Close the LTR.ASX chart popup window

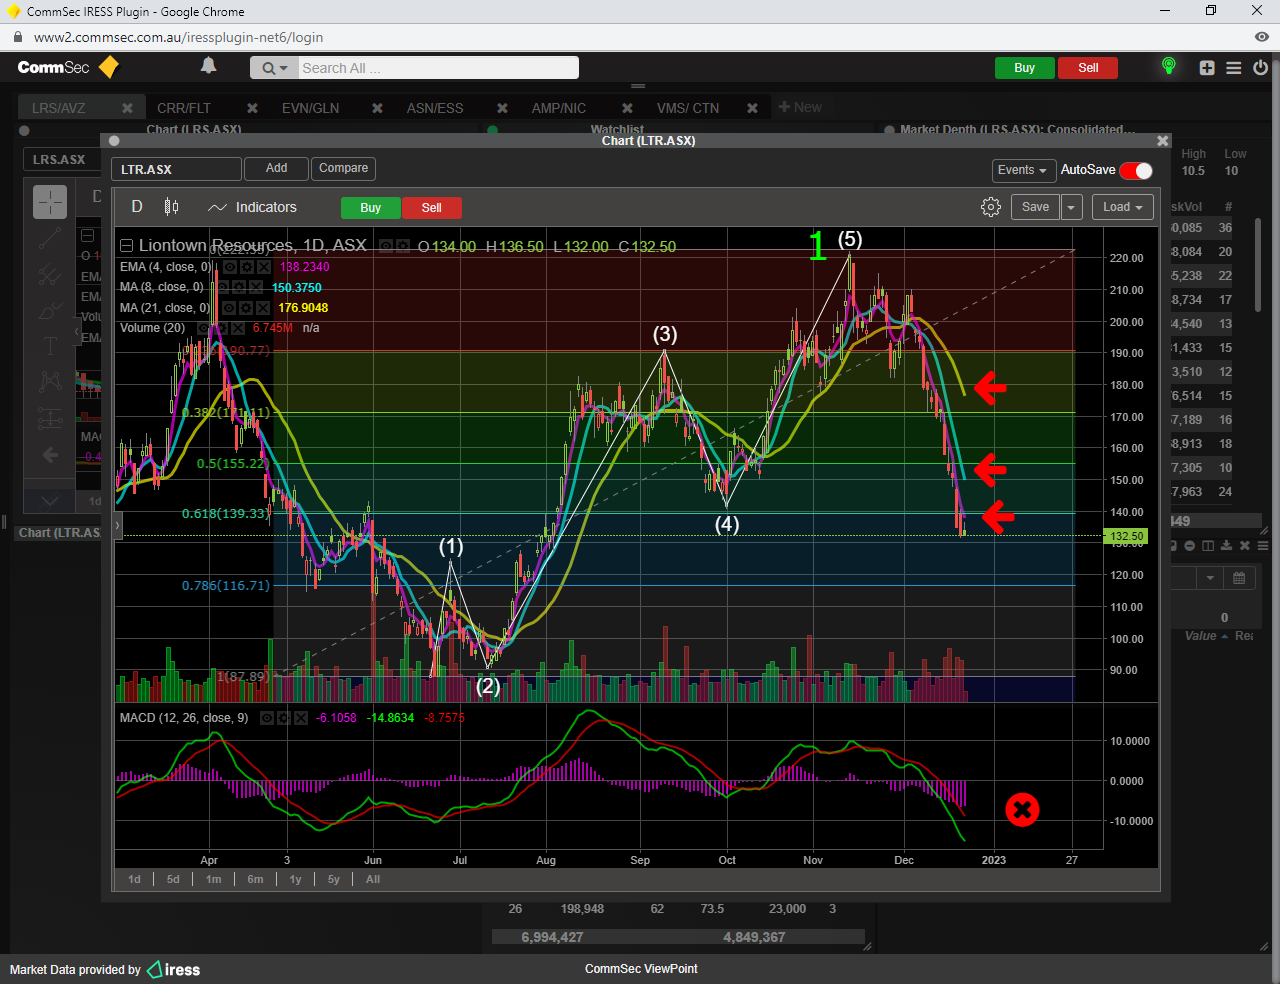point(1162,141)
